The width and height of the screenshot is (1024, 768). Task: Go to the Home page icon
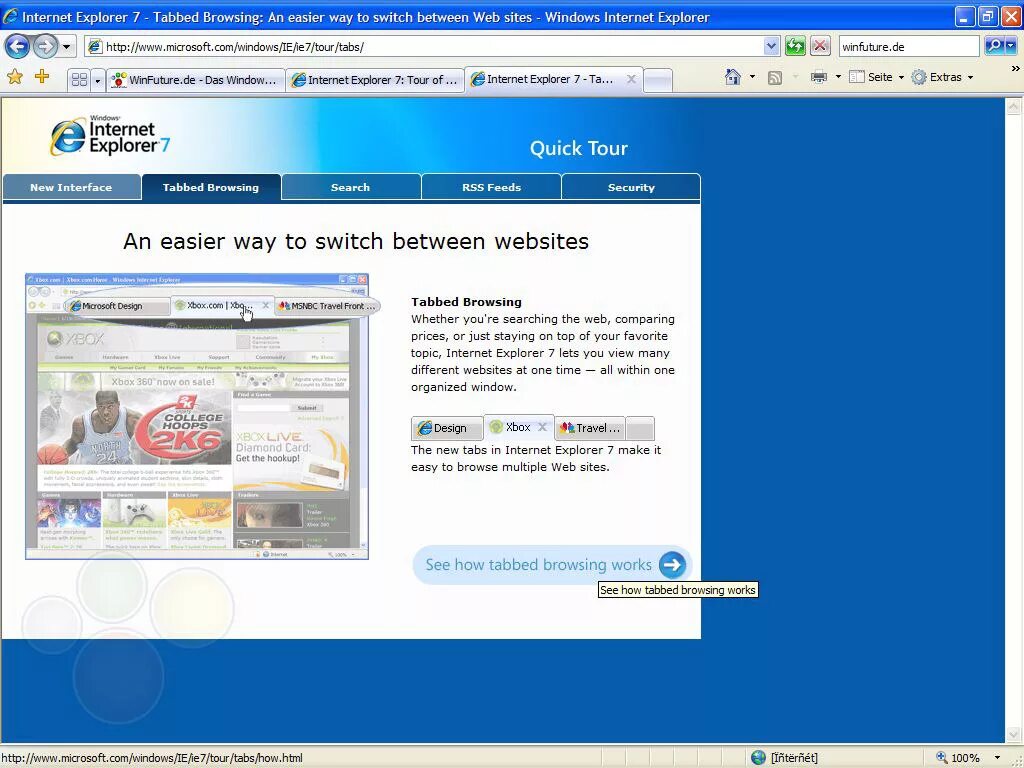click(x=733, y=77)
